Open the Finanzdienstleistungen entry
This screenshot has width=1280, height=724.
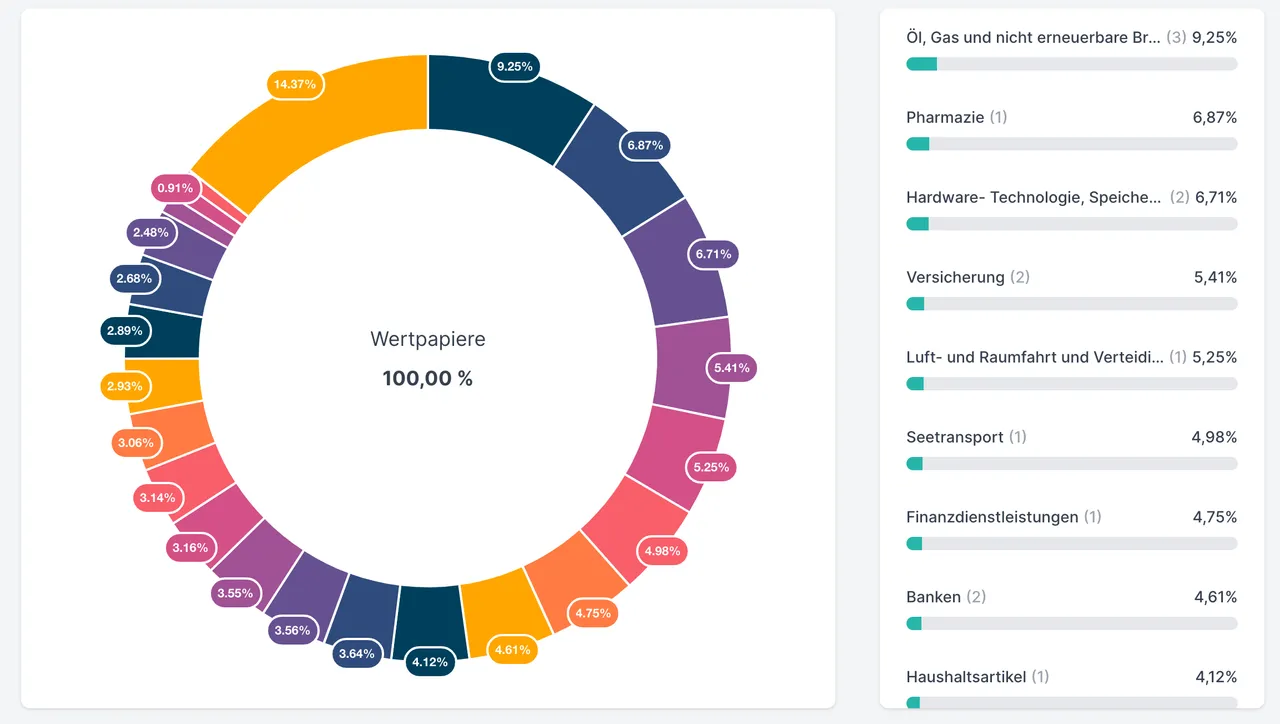[1071, 530]
